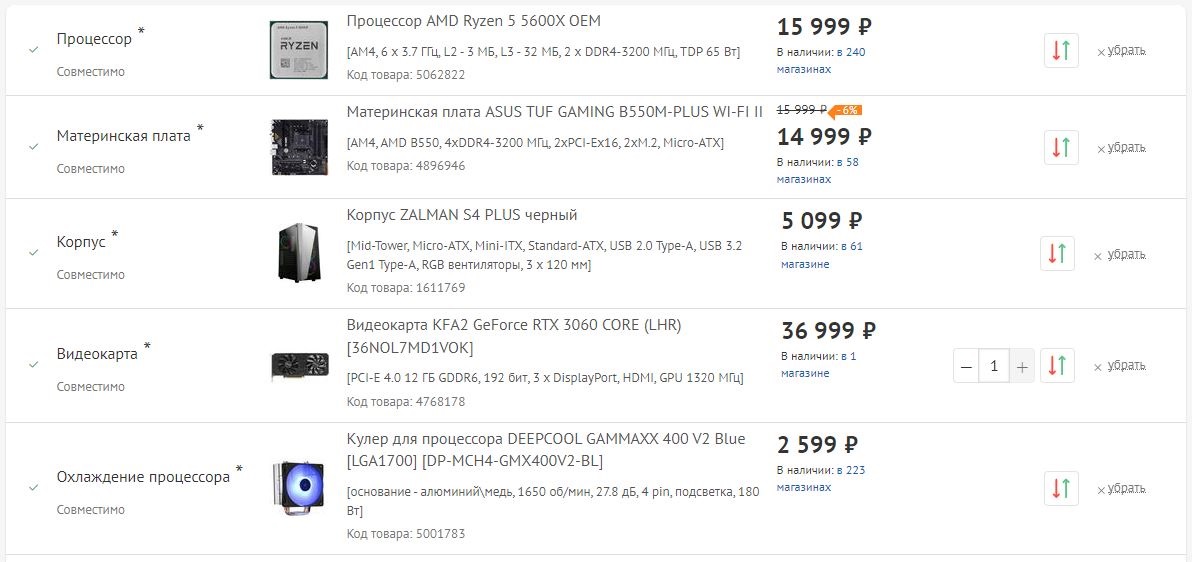The width and height of the screenshot is (1192, 562).
Task: Open the AMD Ryzen 5 5600X product title
Action: [474, 21]
